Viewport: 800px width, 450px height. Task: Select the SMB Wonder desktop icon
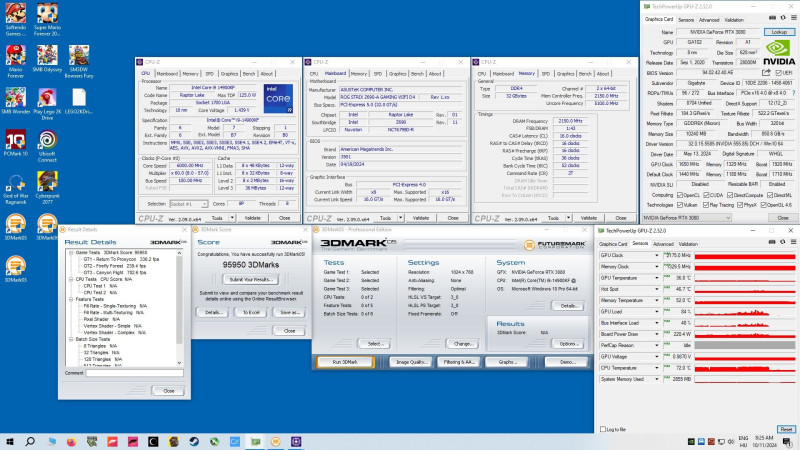click(x=16, y=101)
